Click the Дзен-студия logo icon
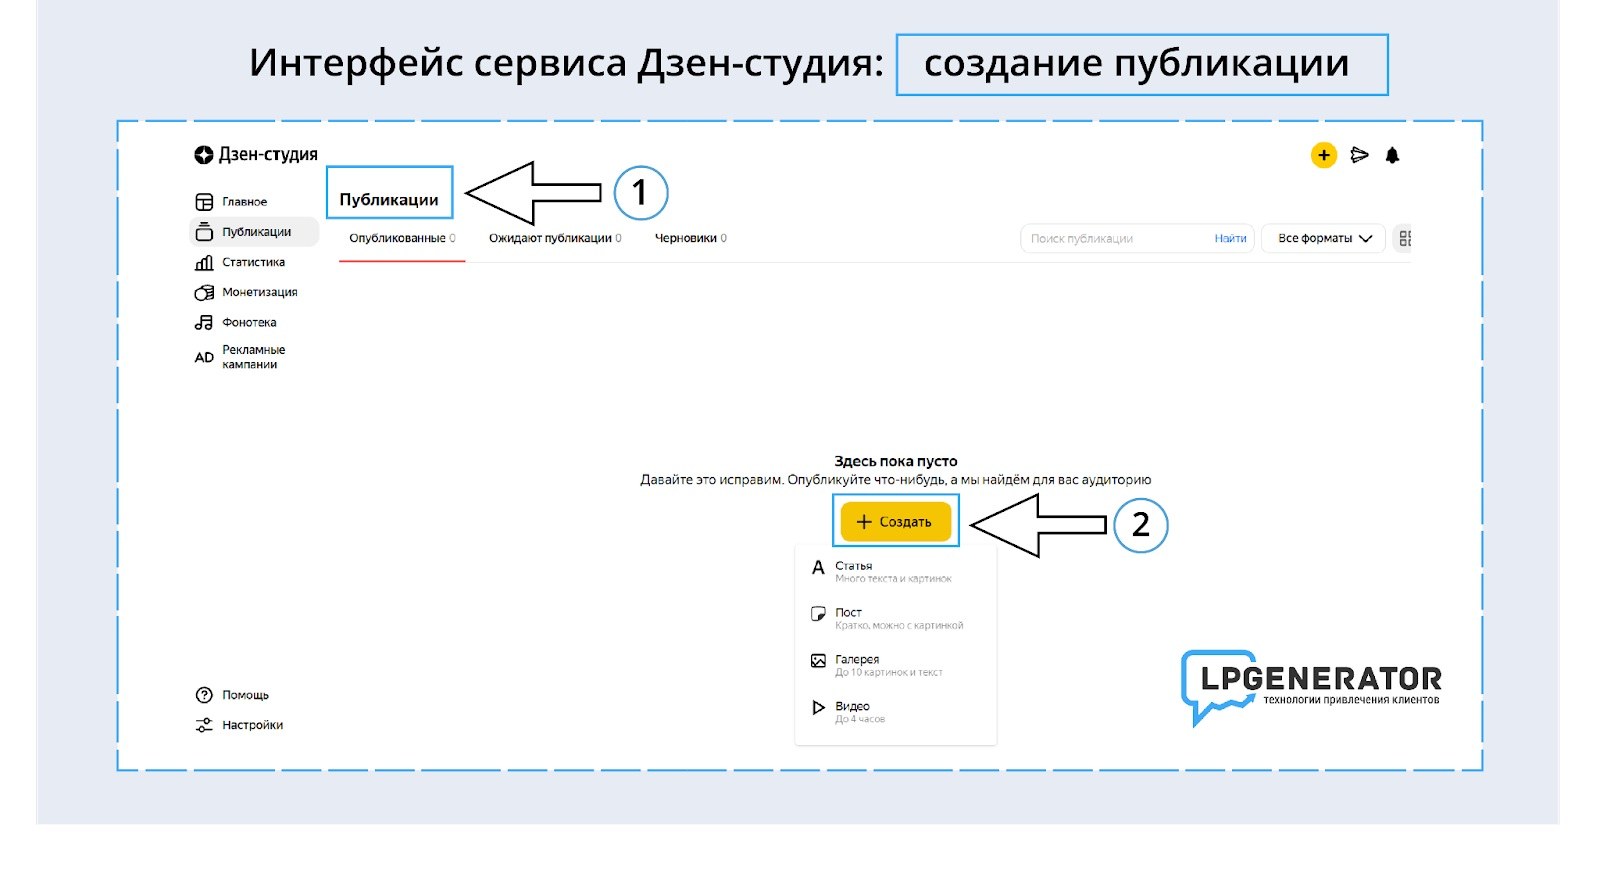The width and height of the screenshot is (1600, 888). 203,155
